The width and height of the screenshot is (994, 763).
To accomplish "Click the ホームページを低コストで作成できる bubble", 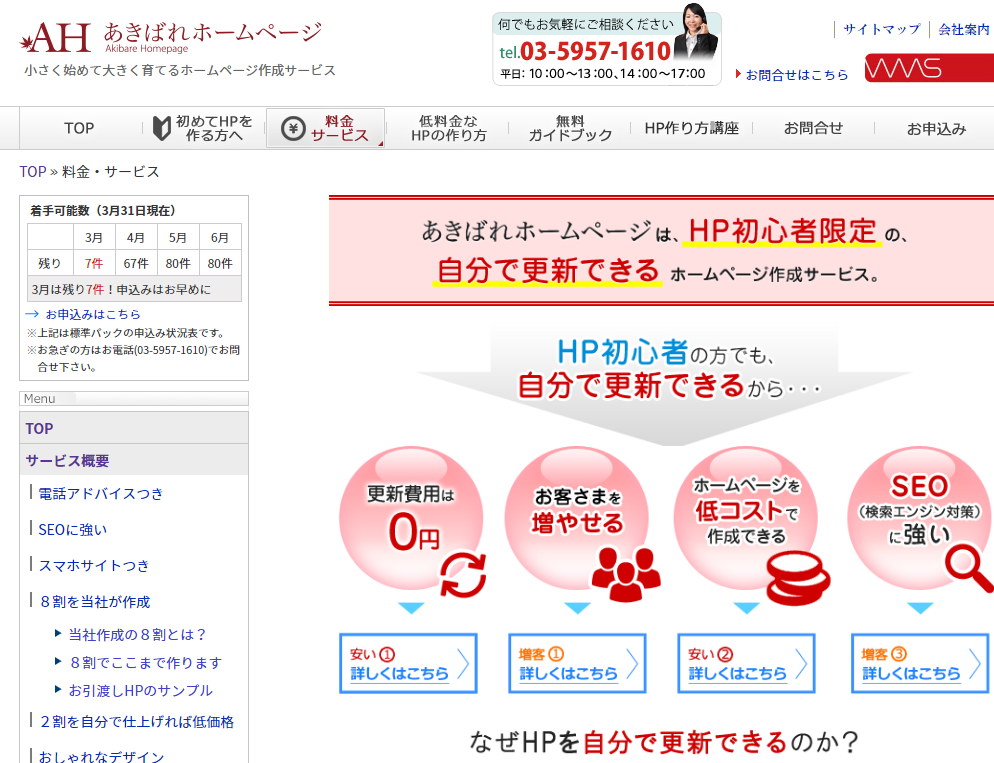I will [x=746, y=520].
